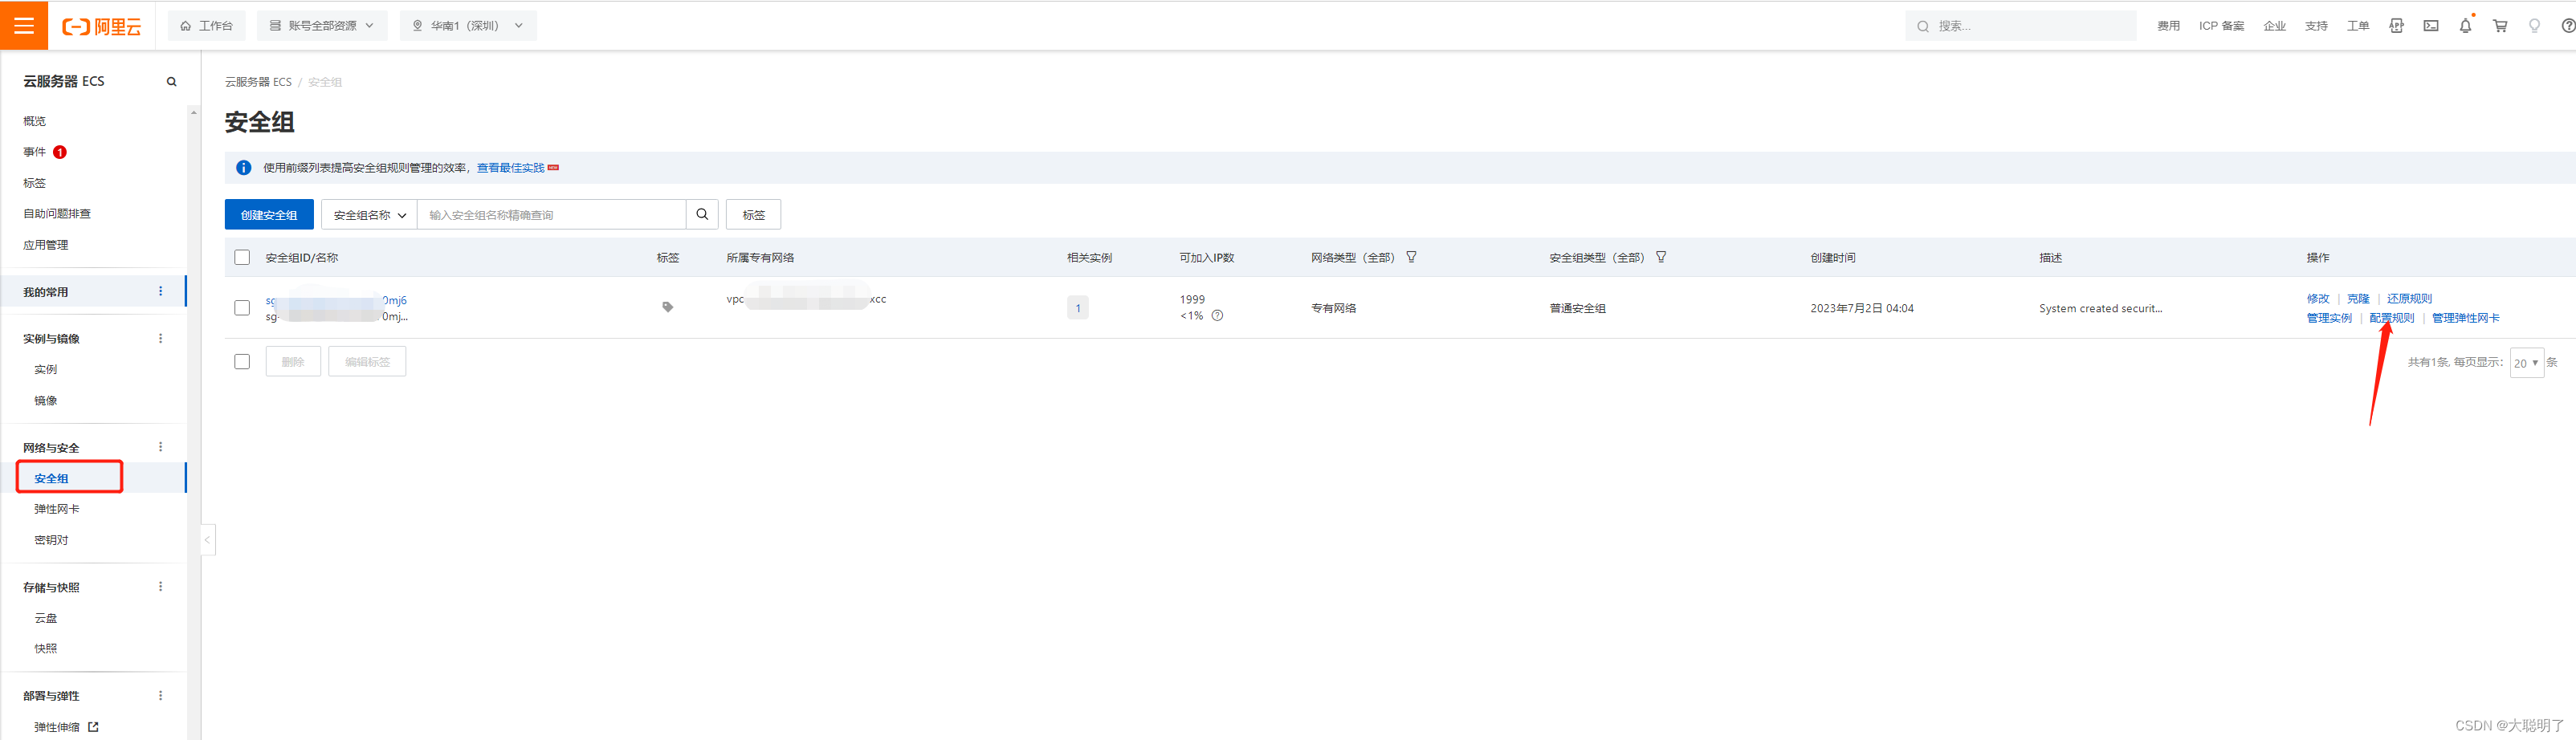The image size is (2576, 740).
Task: Tick the checkbox for the security group row
Action: [242, 307]
